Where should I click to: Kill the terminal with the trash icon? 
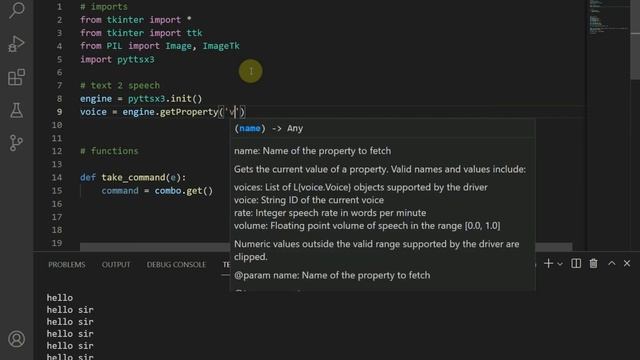[x=593, y=264]
